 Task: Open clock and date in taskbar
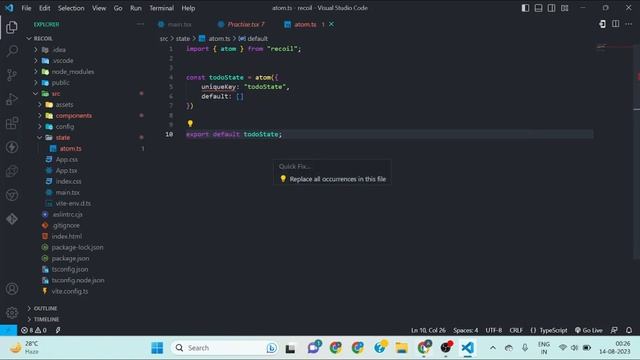pyautogui.click(x=614, y=348)
